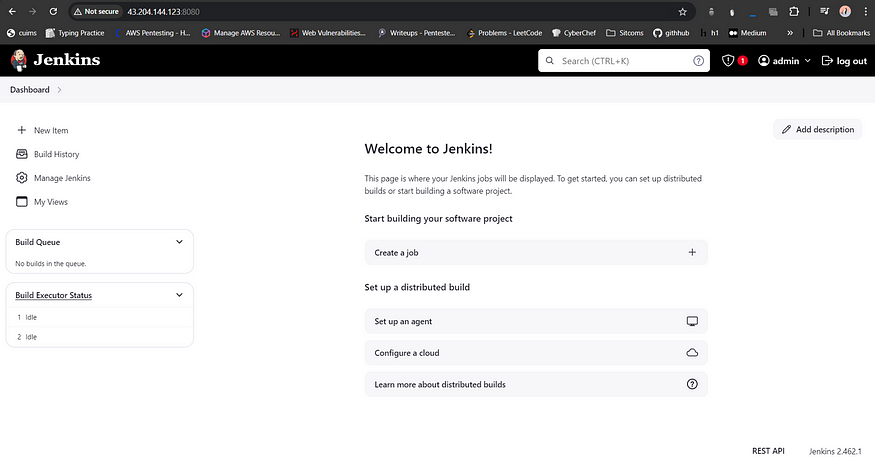
Task: Open Chrome three-dot menu
Action: pyautogui.click(x=866, y=11)
